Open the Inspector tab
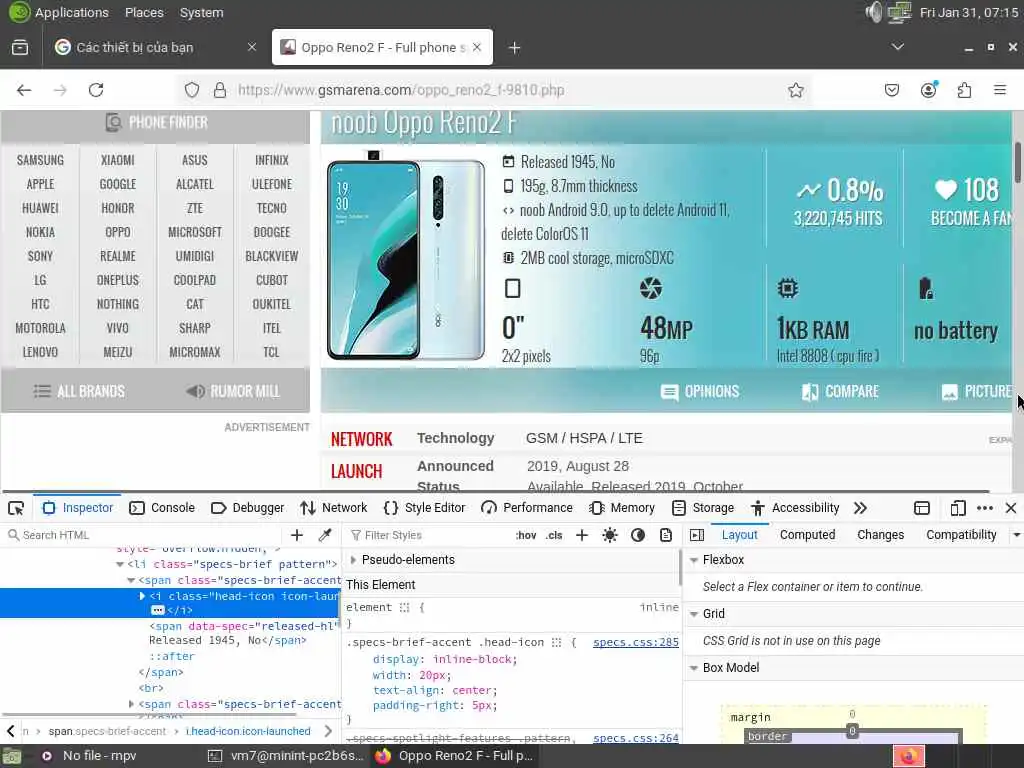Screen dimensions: 1024x768 pyautogui.click(x=78, y=508)
